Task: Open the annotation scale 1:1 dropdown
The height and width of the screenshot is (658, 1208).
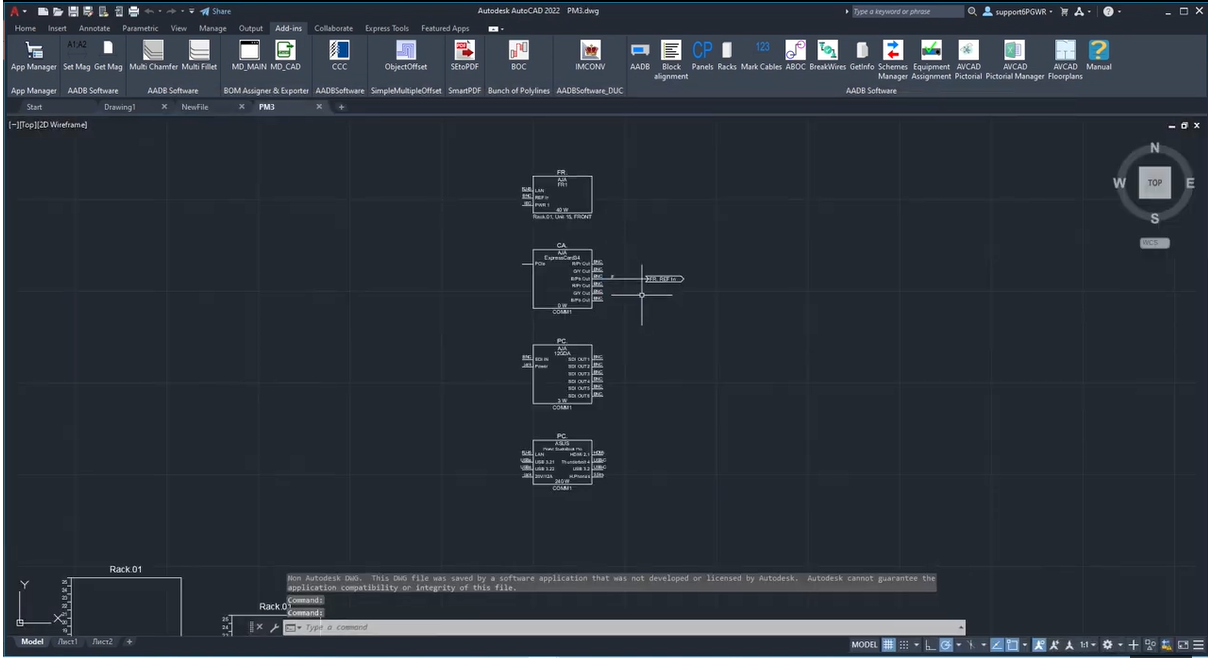Action: tap(1088, 645)
